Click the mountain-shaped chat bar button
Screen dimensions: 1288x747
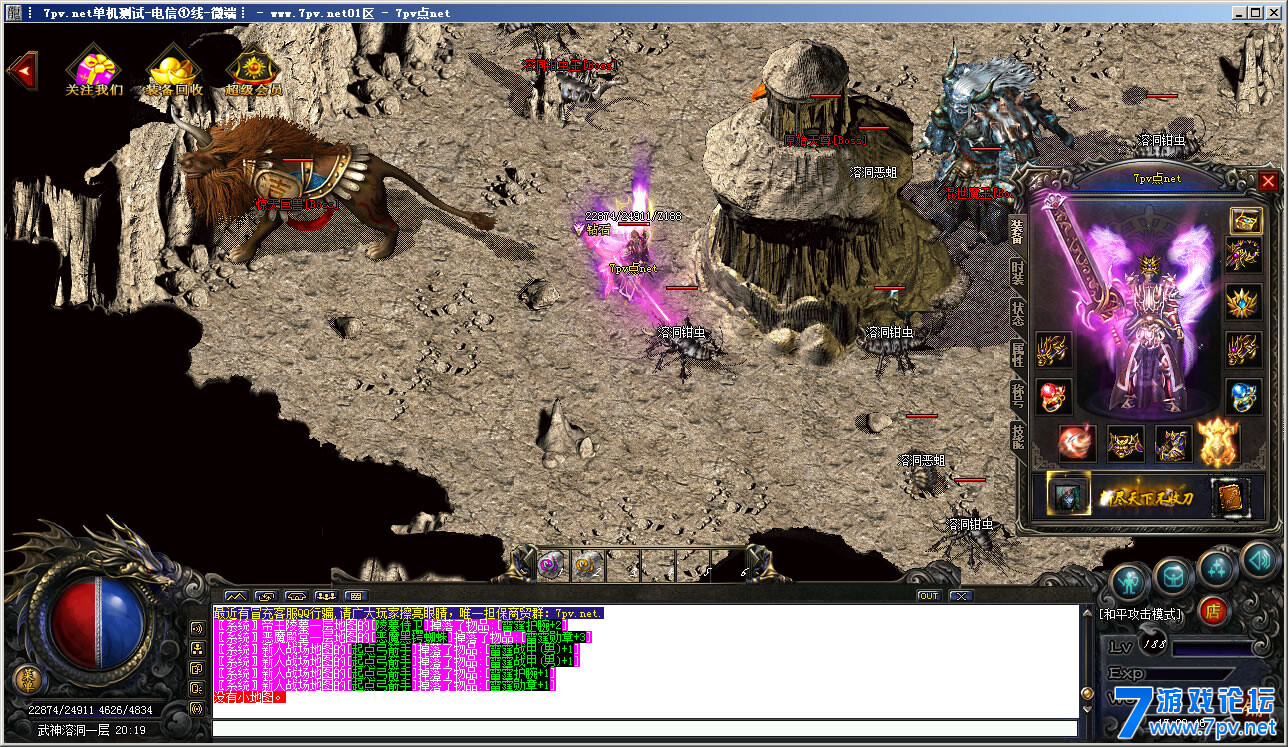236,596
